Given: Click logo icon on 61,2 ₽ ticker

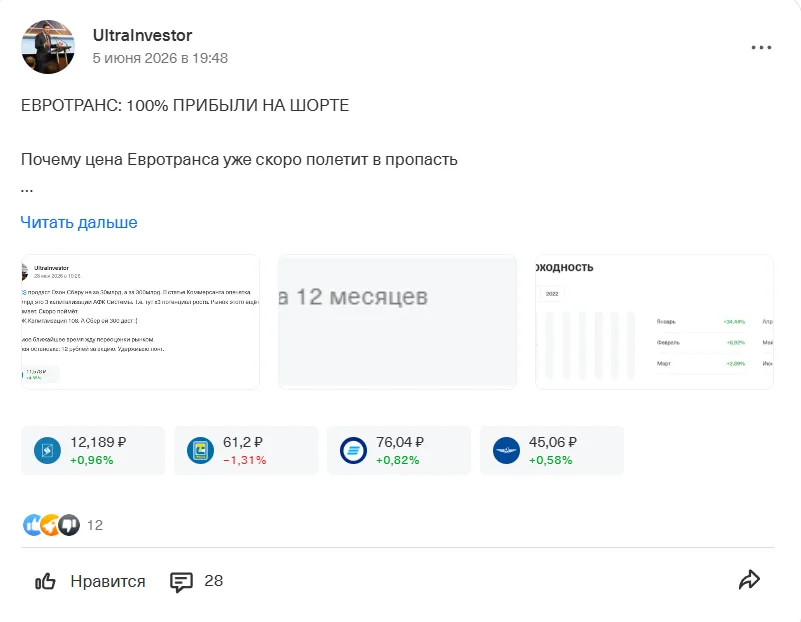Looking at the screenshot, I should 200,450.
